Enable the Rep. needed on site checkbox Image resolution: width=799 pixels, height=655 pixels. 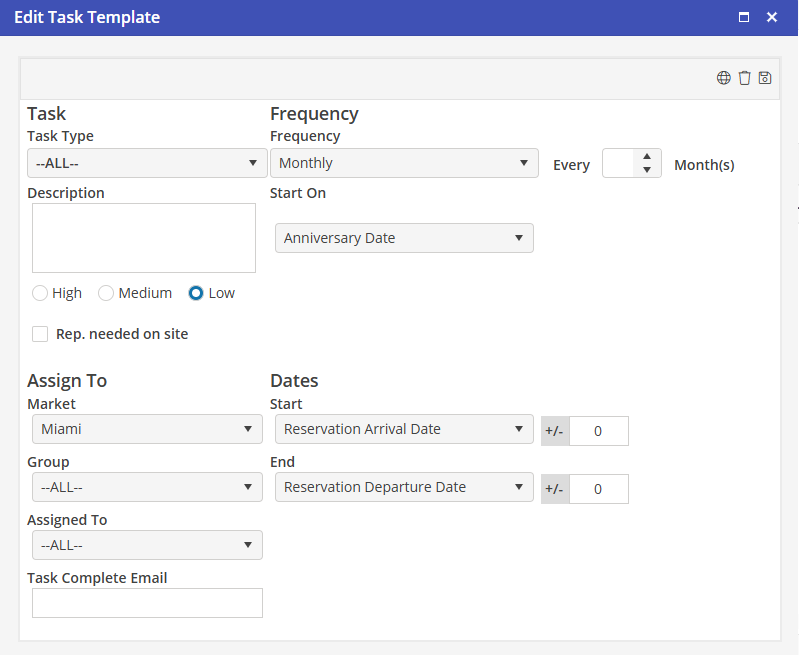[x=40, y=334]
